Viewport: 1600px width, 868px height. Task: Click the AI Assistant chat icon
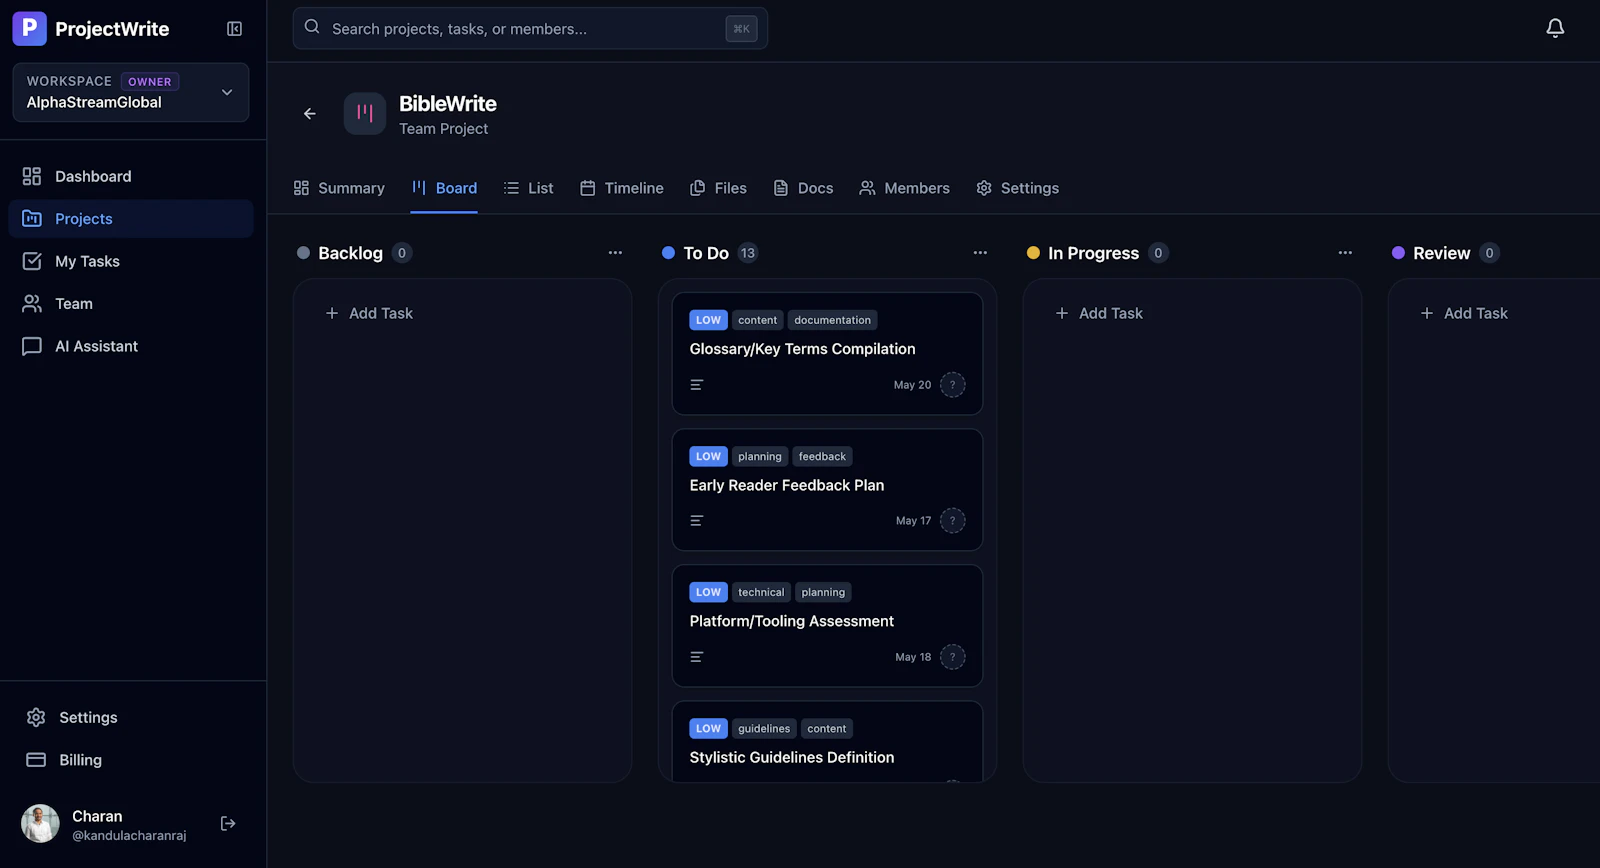(x=32, y=346)
